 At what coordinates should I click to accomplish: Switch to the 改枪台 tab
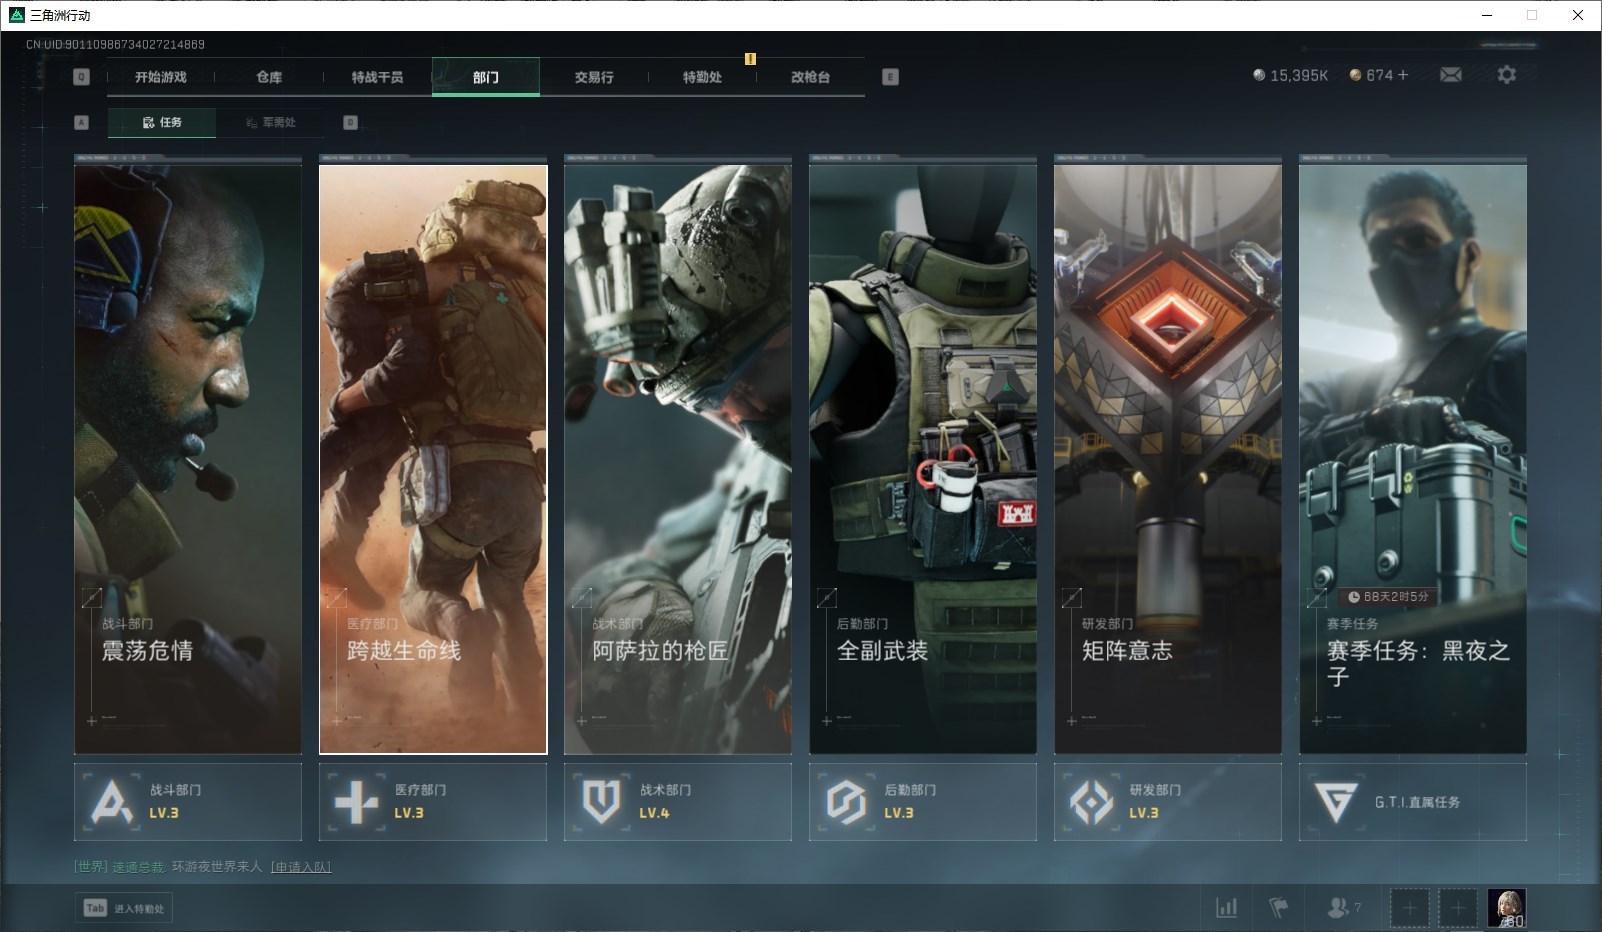click(810, 77)
